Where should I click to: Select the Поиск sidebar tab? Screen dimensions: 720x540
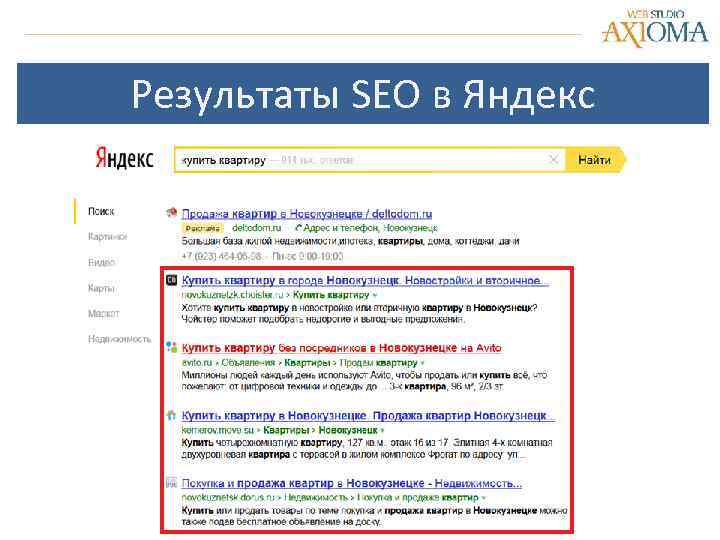point(101,212)
